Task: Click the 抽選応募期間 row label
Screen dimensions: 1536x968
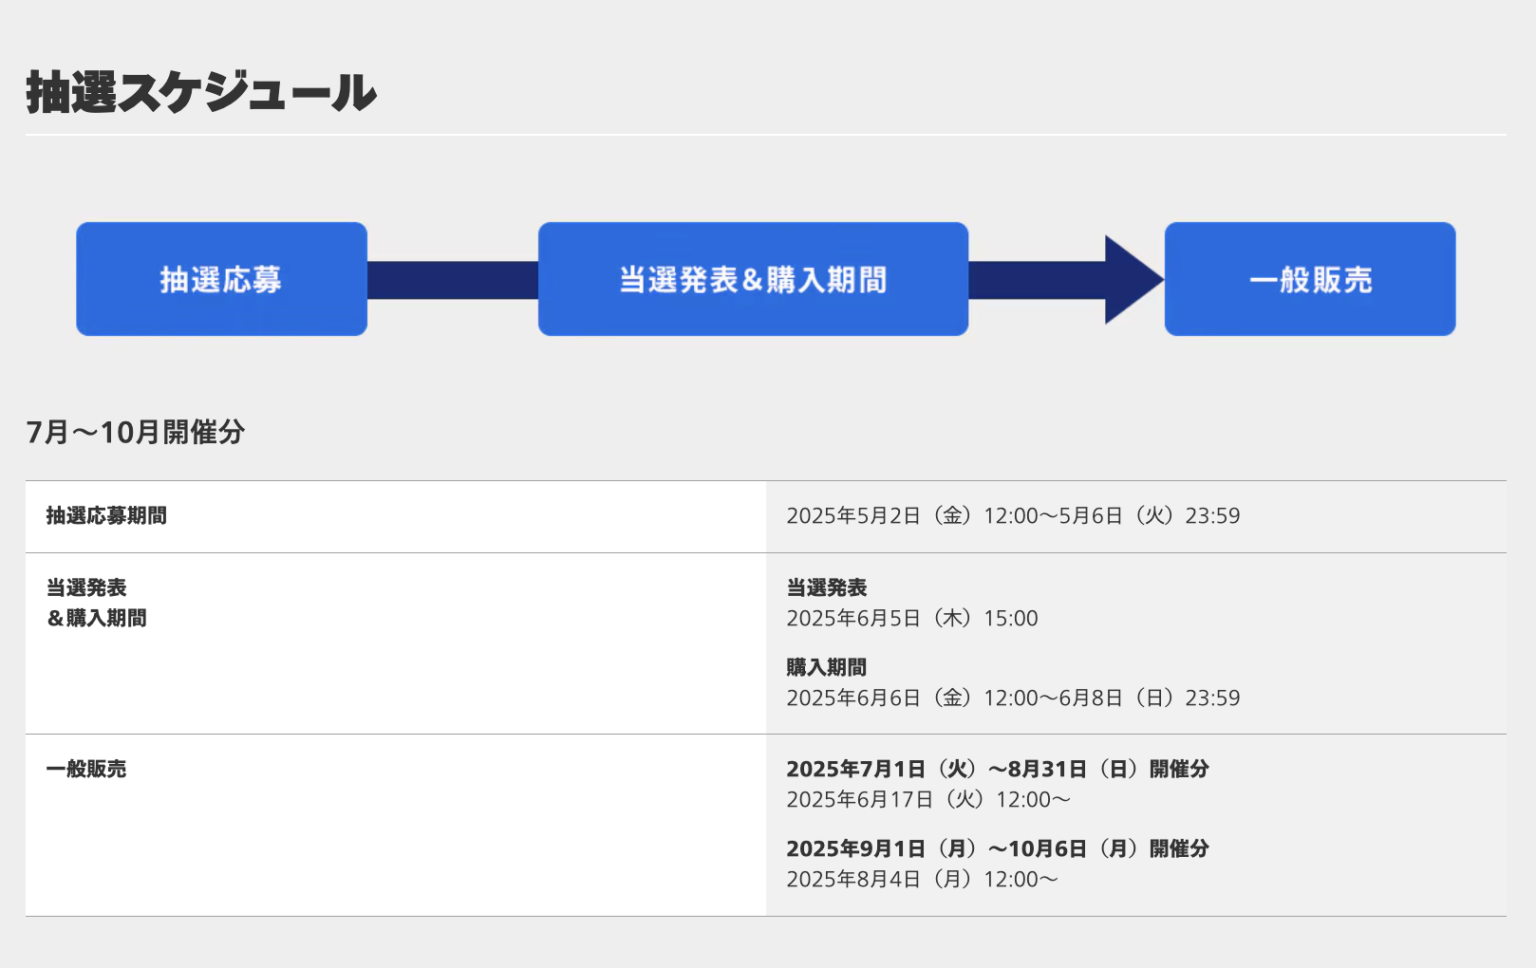Action: coord(106,516)
